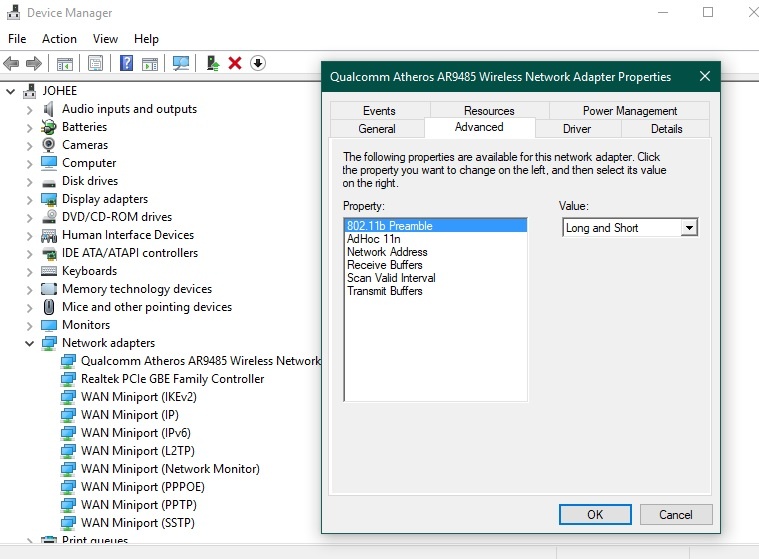The height and width of the screenshot is (559, 759).
Task: Click the down-arrow disable device icon
Action: tap(258, 63)
